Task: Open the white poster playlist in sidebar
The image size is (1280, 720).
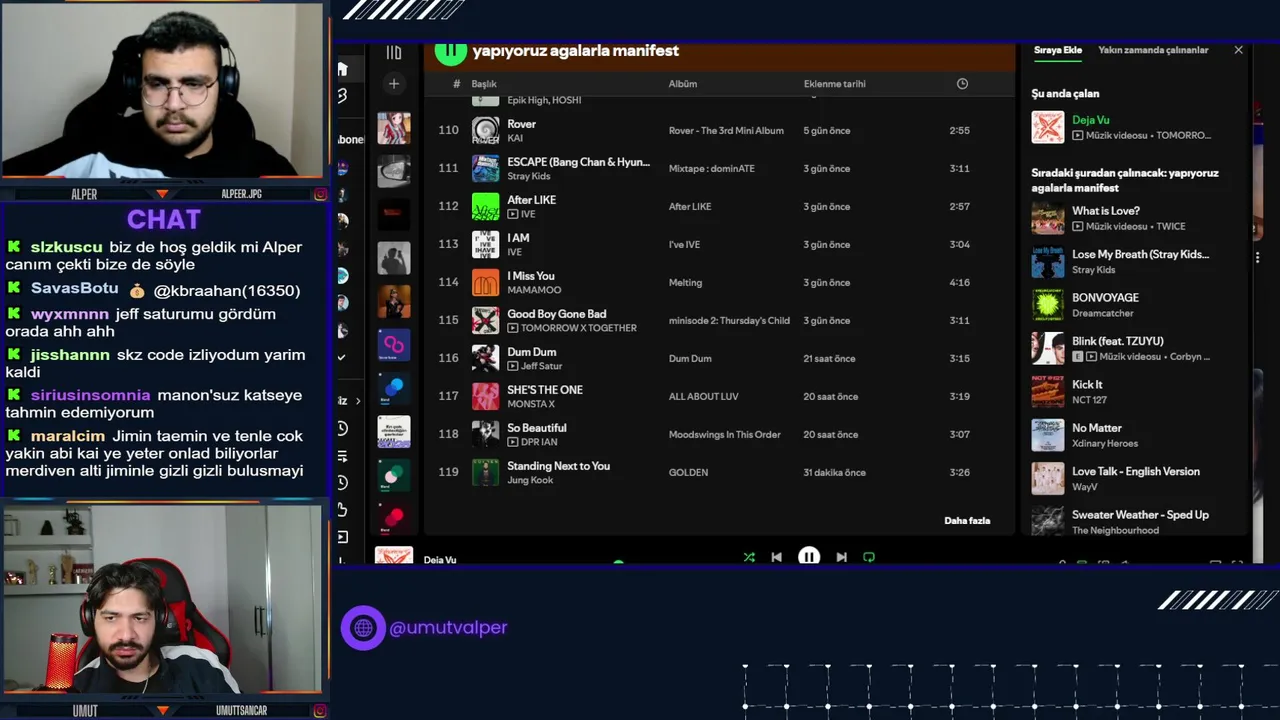Action: [394, 432]
